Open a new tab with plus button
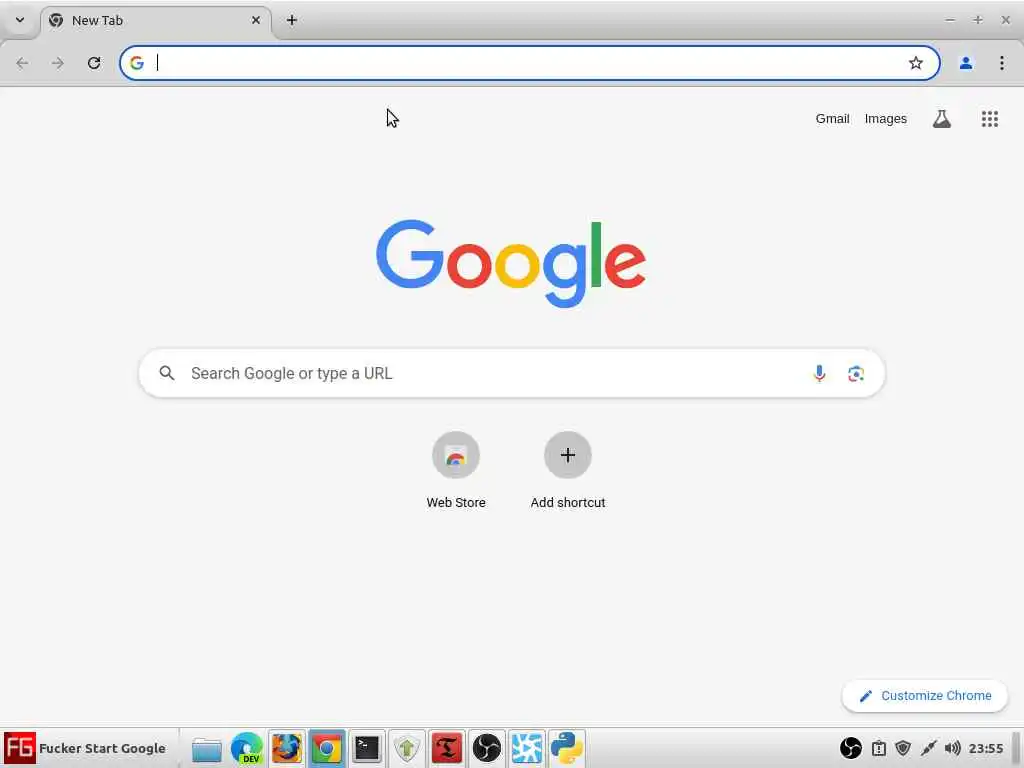The image size is (1024, 768). pyautogui.click(x=292, y=20)
